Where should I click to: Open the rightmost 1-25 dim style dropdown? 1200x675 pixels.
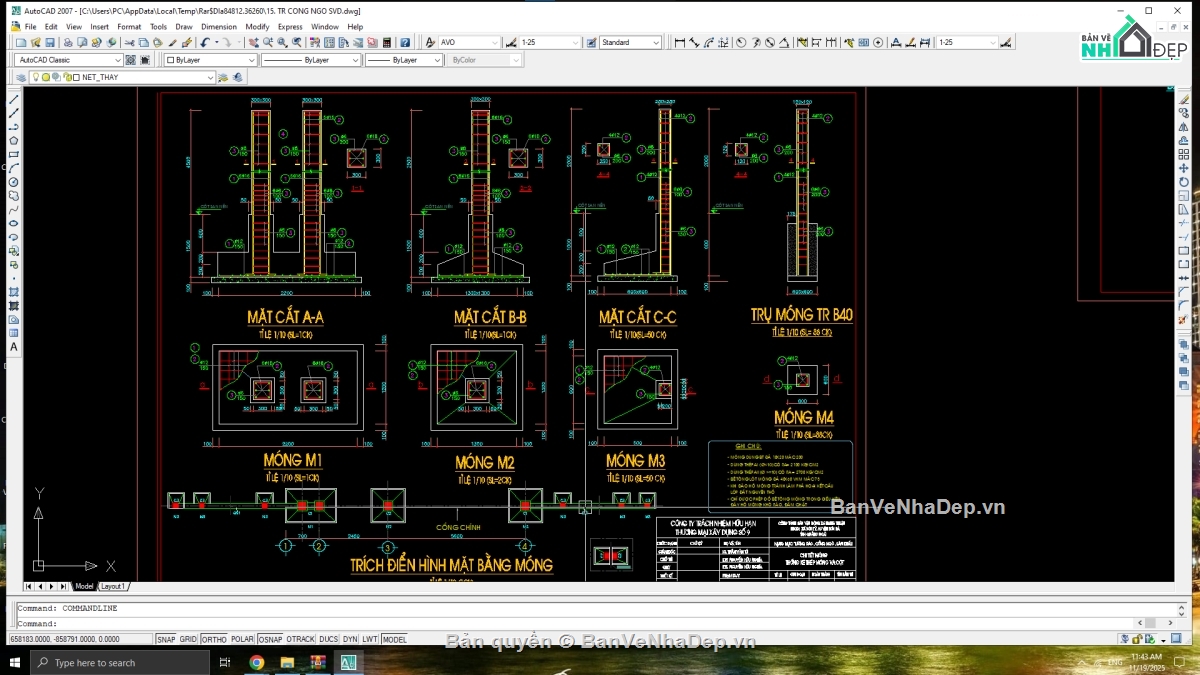(x=967, y=43)
